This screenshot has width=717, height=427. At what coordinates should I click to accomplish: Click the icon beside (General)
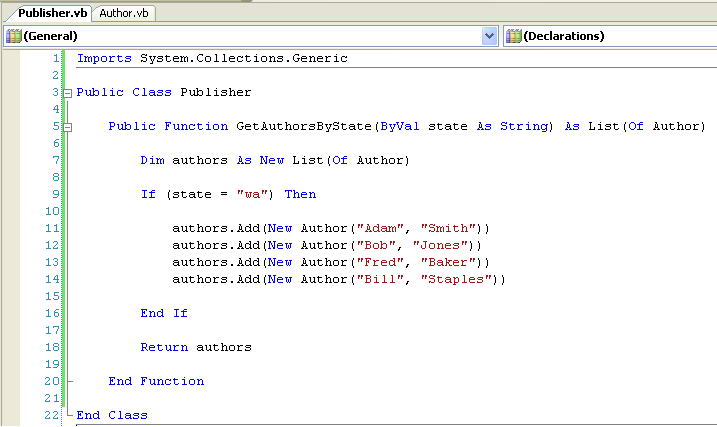coord(13,36)
